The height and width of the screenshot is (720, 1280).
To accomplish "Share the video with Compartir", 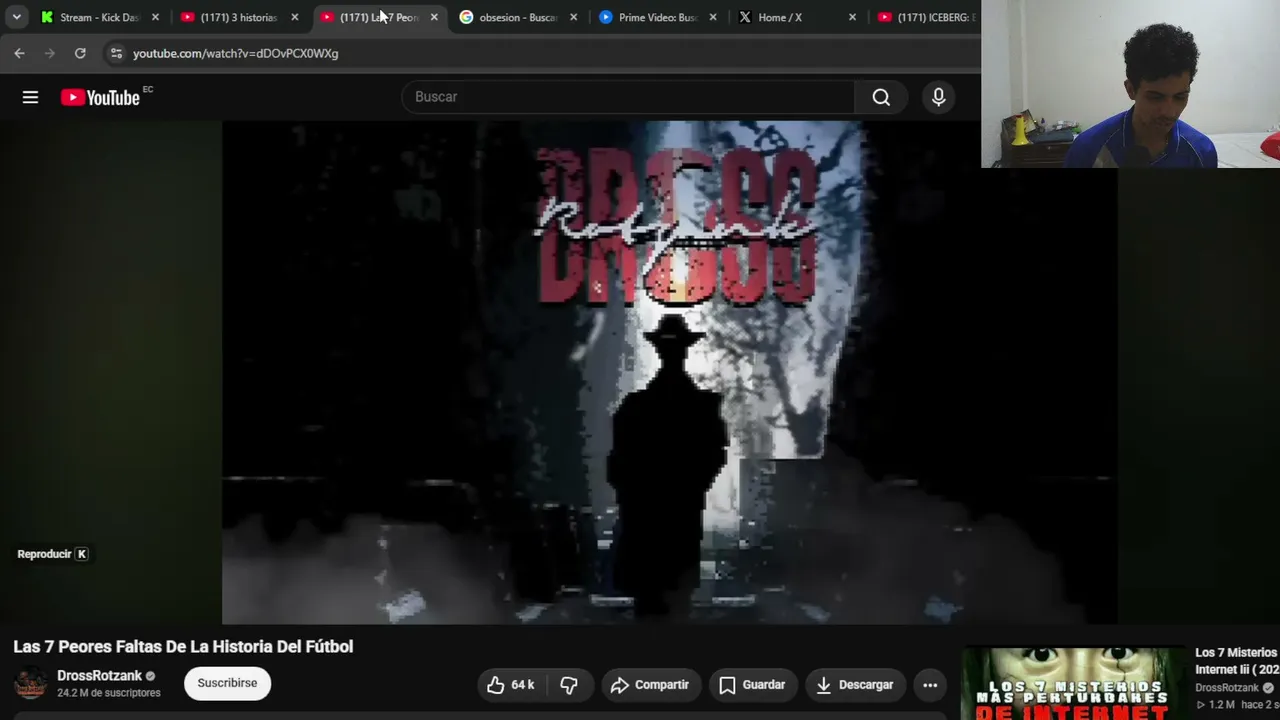I will 650,685.
